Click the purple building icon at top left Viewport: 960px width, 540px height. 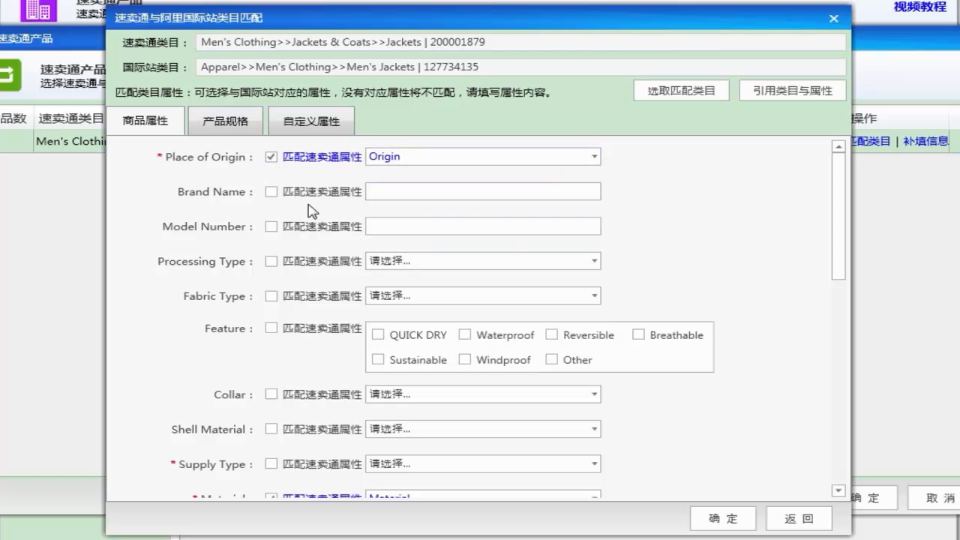tap(38, 10)
